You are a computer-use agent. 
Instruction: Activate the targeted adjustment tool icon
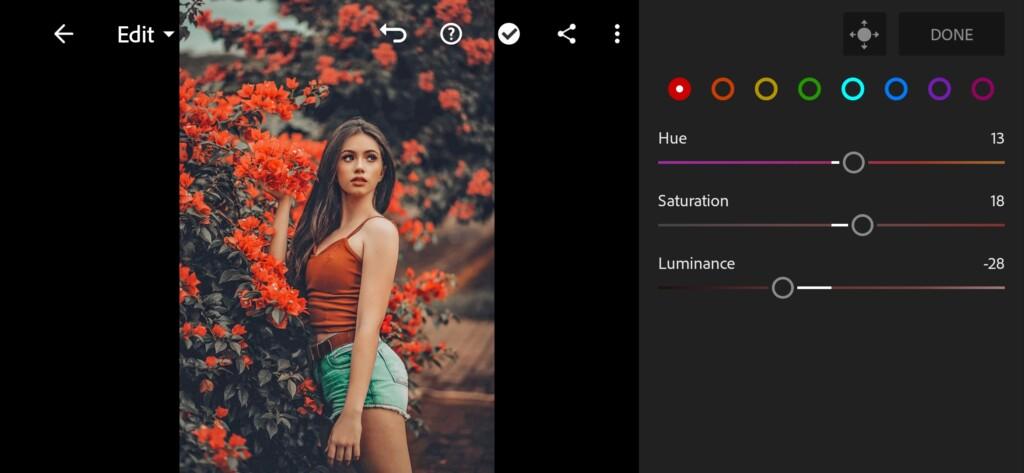[x=864, y=34]
